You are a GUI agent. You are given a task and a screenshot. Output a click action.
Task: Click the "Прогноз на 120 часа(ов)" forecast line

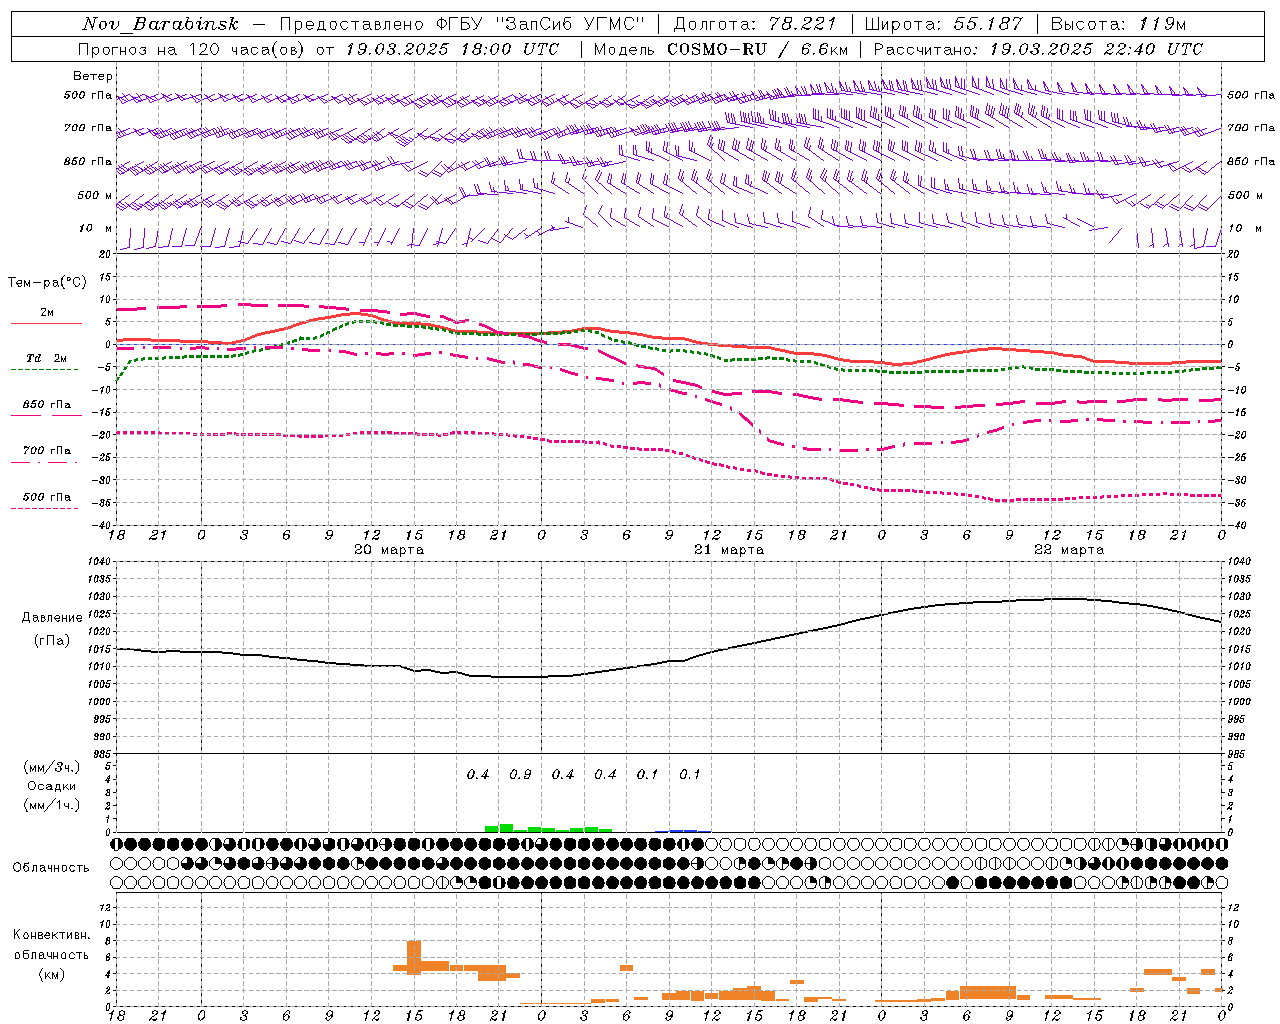coord(321,49)
